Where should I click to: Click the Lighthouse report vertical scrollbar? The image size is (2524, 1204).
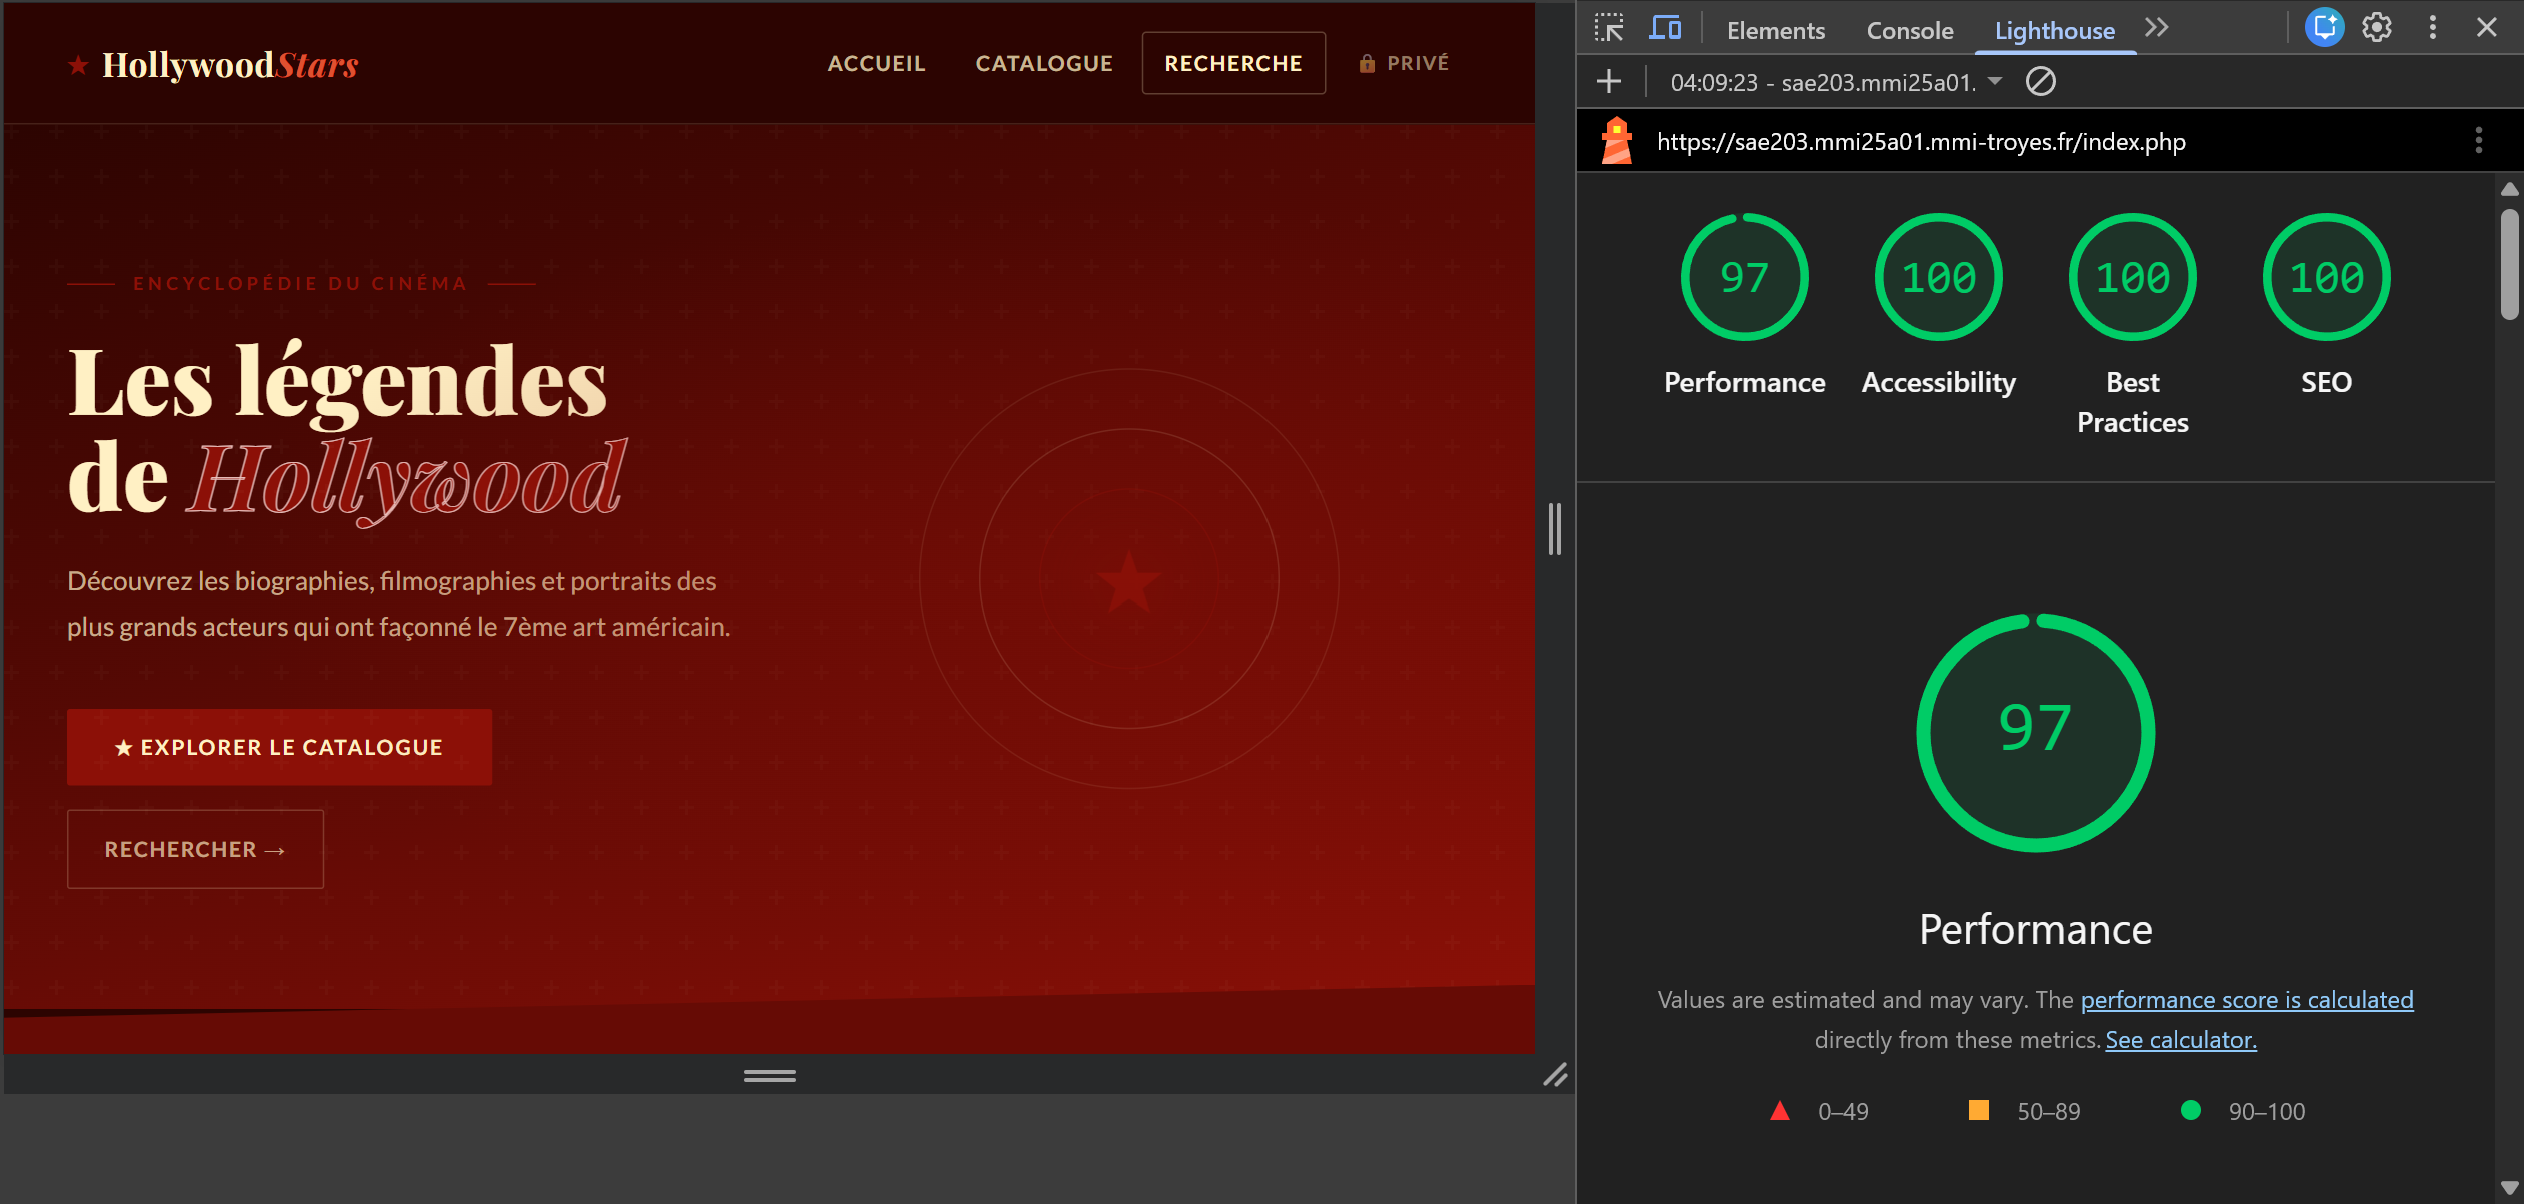(x=2509, y=264)
